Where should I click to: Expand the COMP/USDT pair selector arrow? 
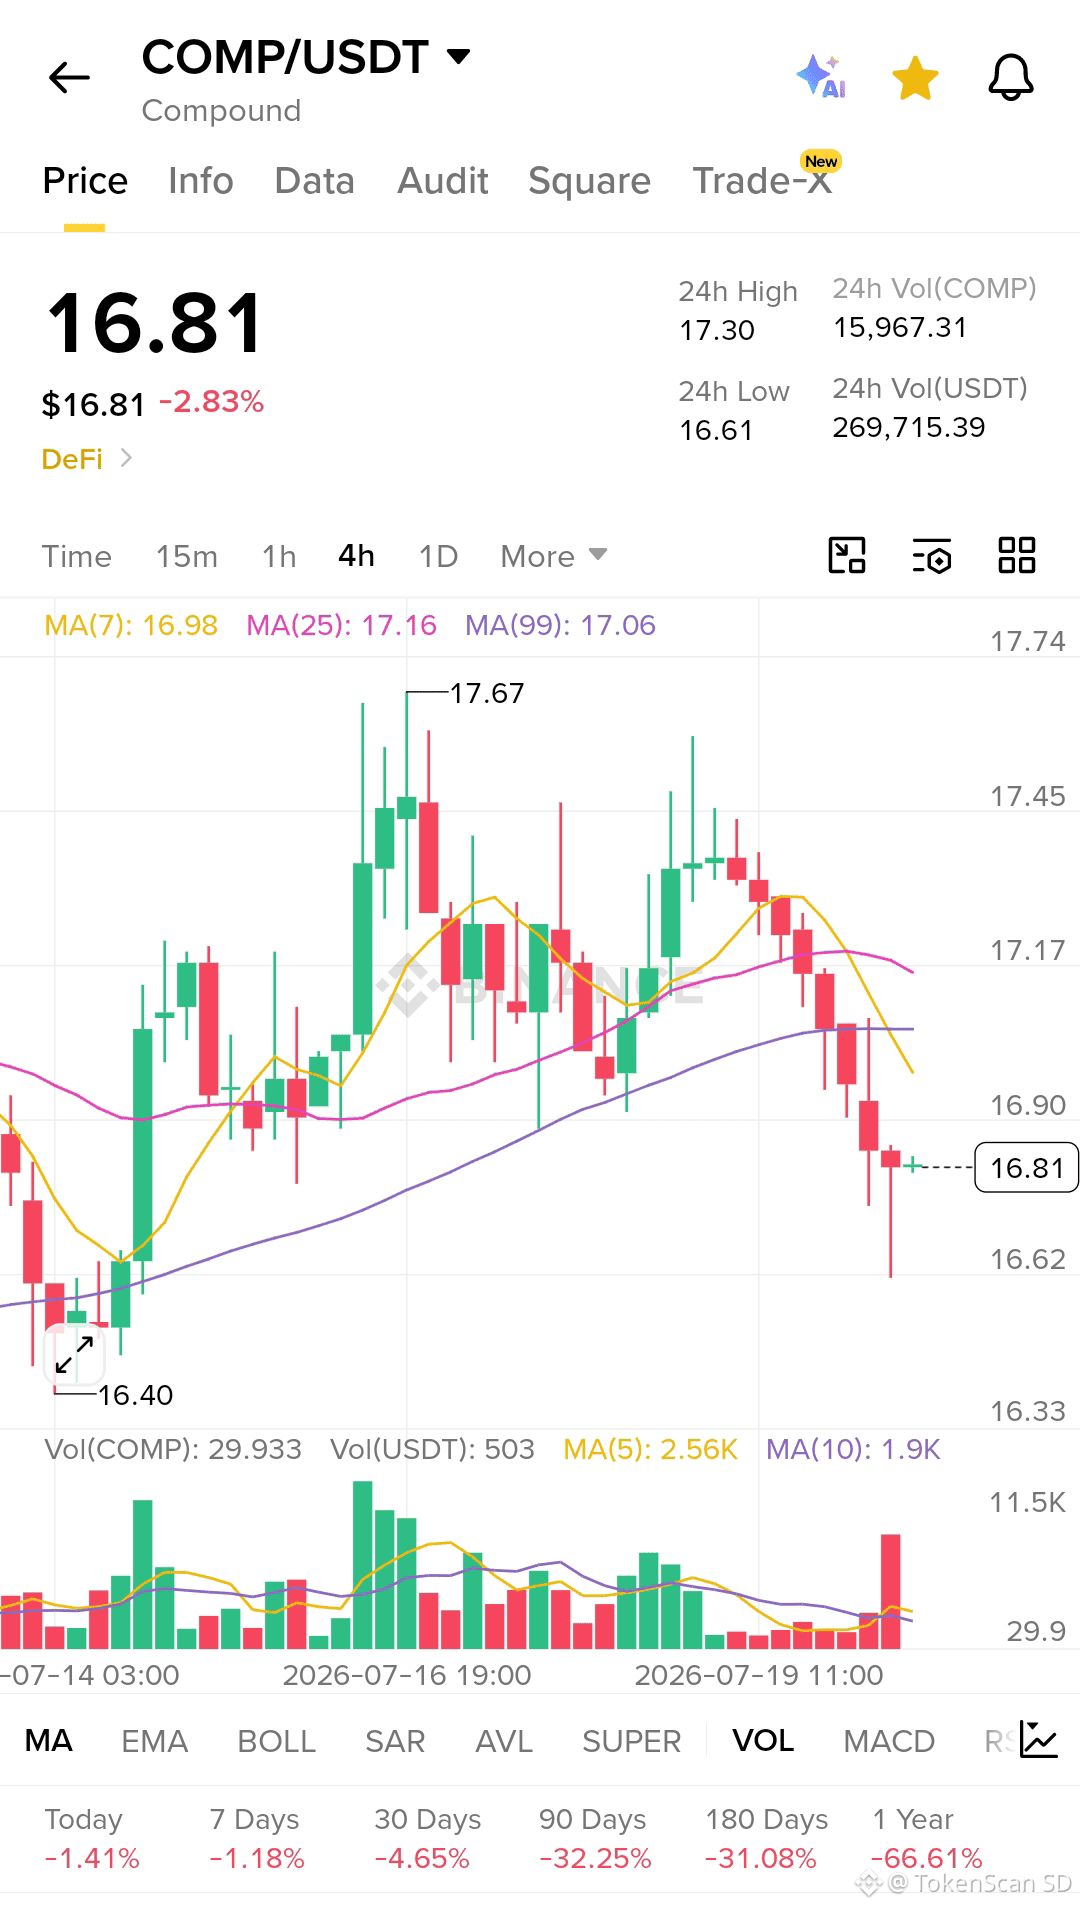pyautogui.click(x=459, y=57)
